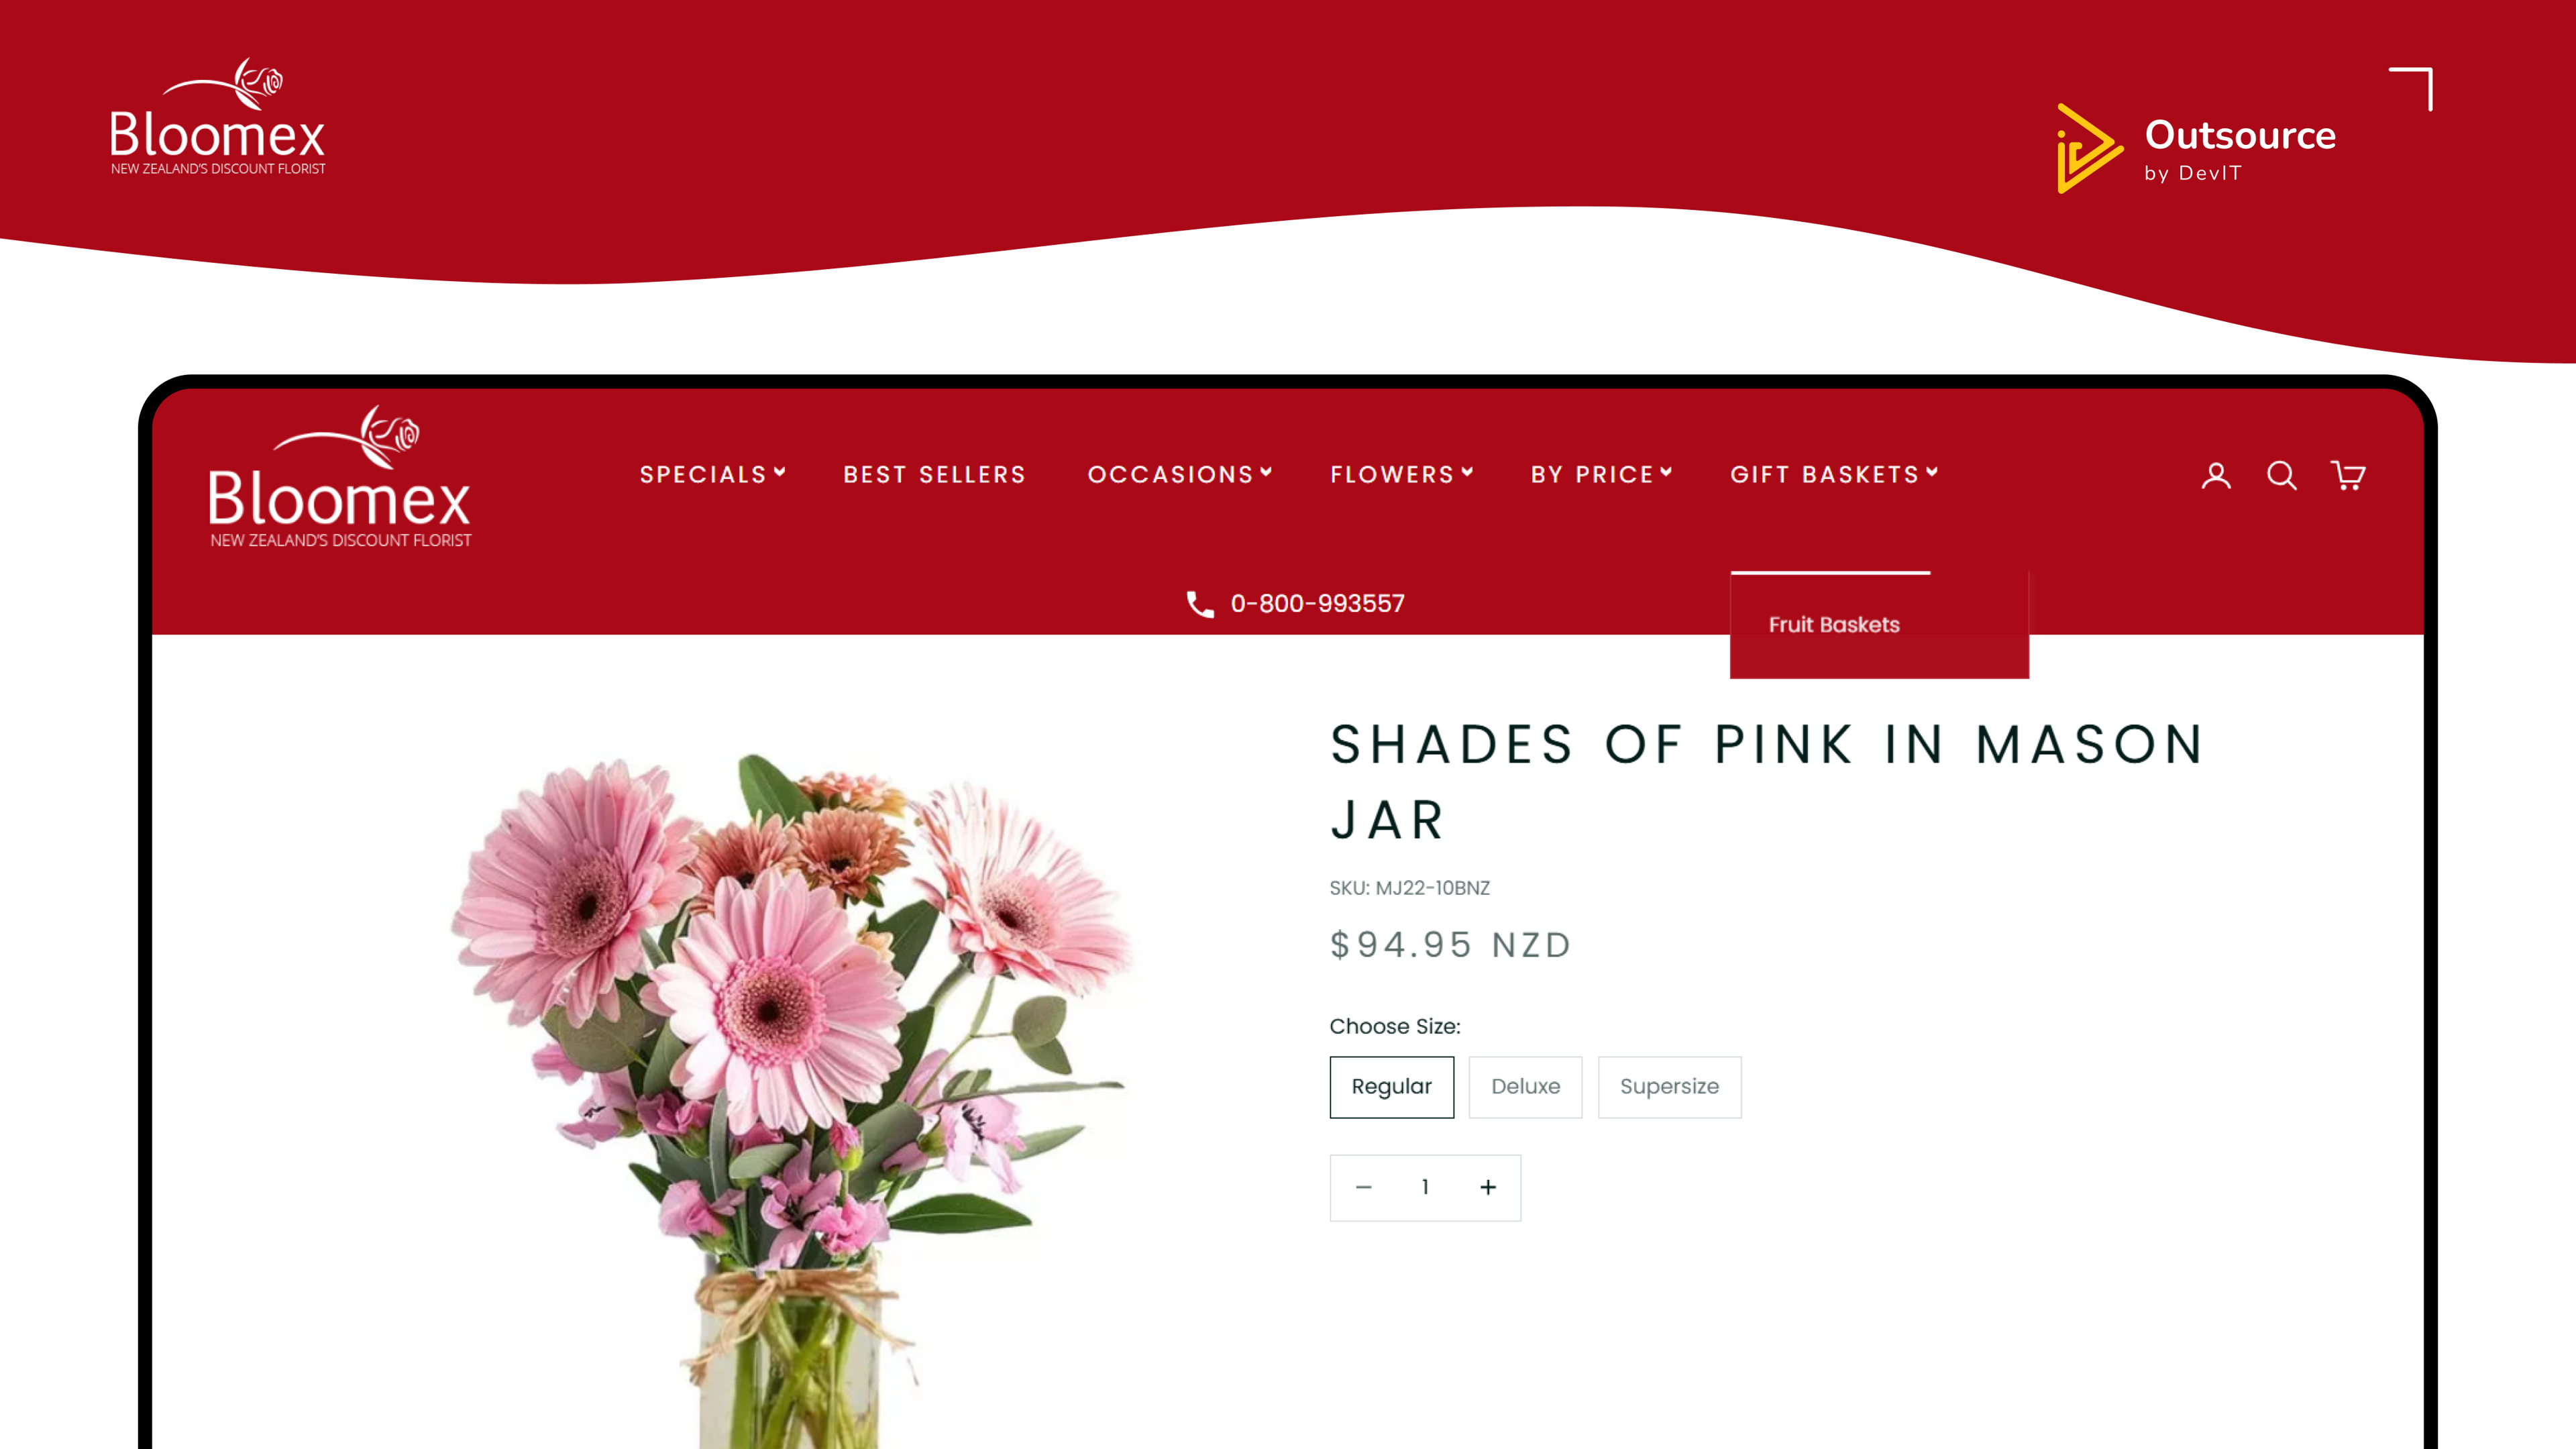Choose Fruit Baskets from the submenu
The width and height of the screenshot is (2576, 1449).
1834,625
